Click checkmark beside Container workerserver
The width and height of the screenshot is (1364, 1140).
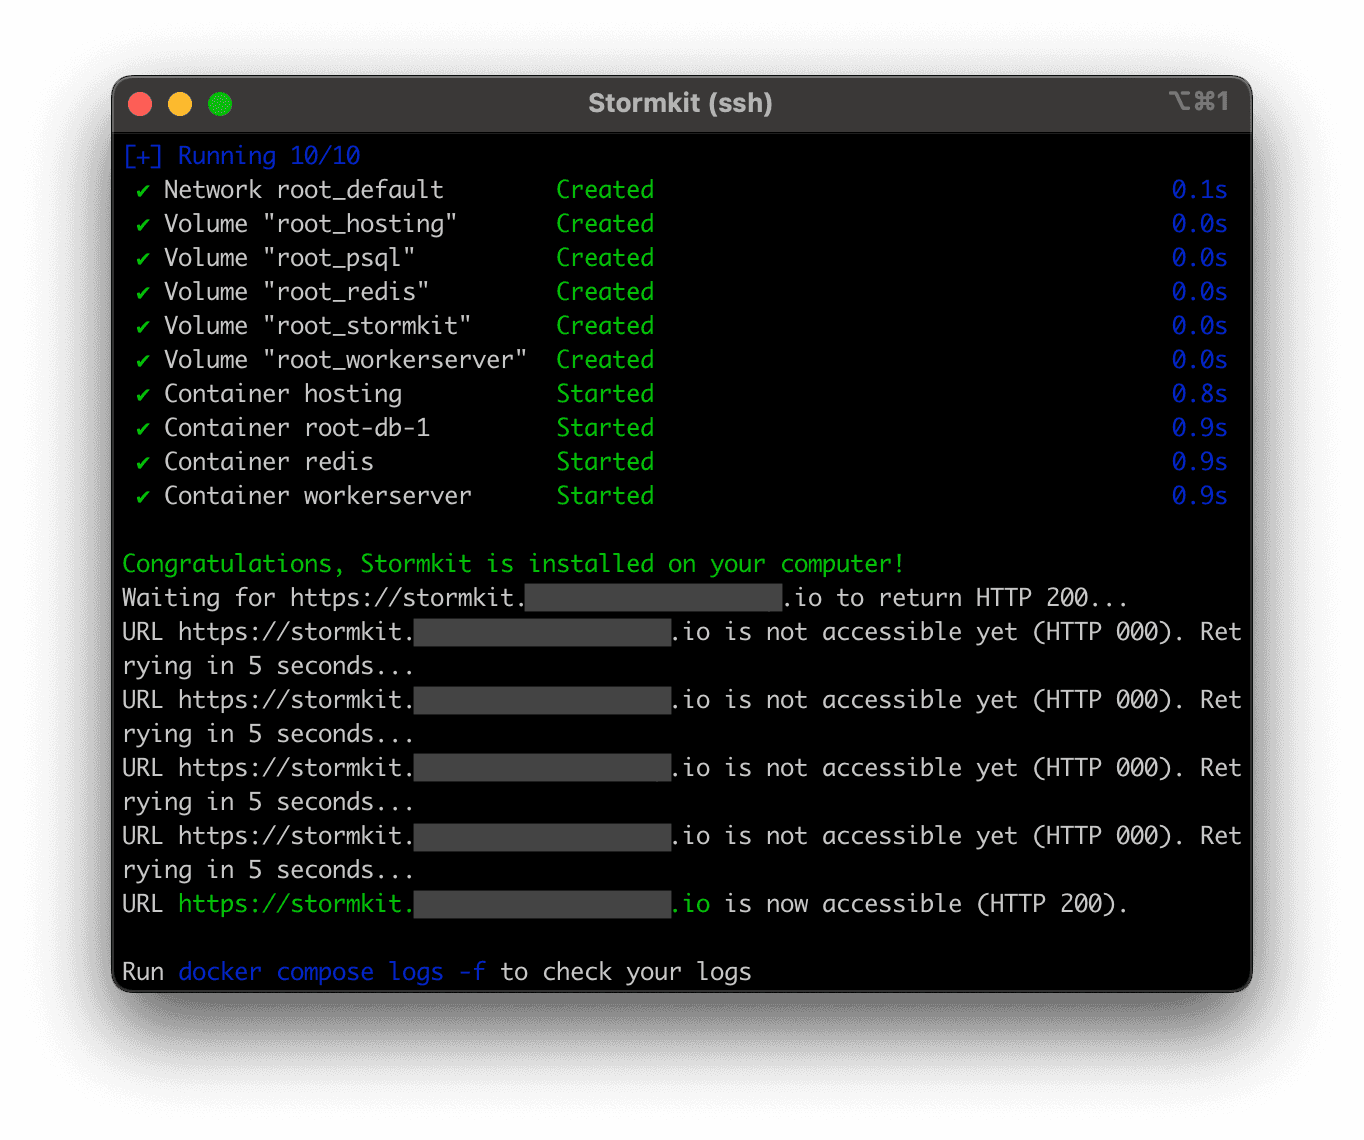coord(143,496)
